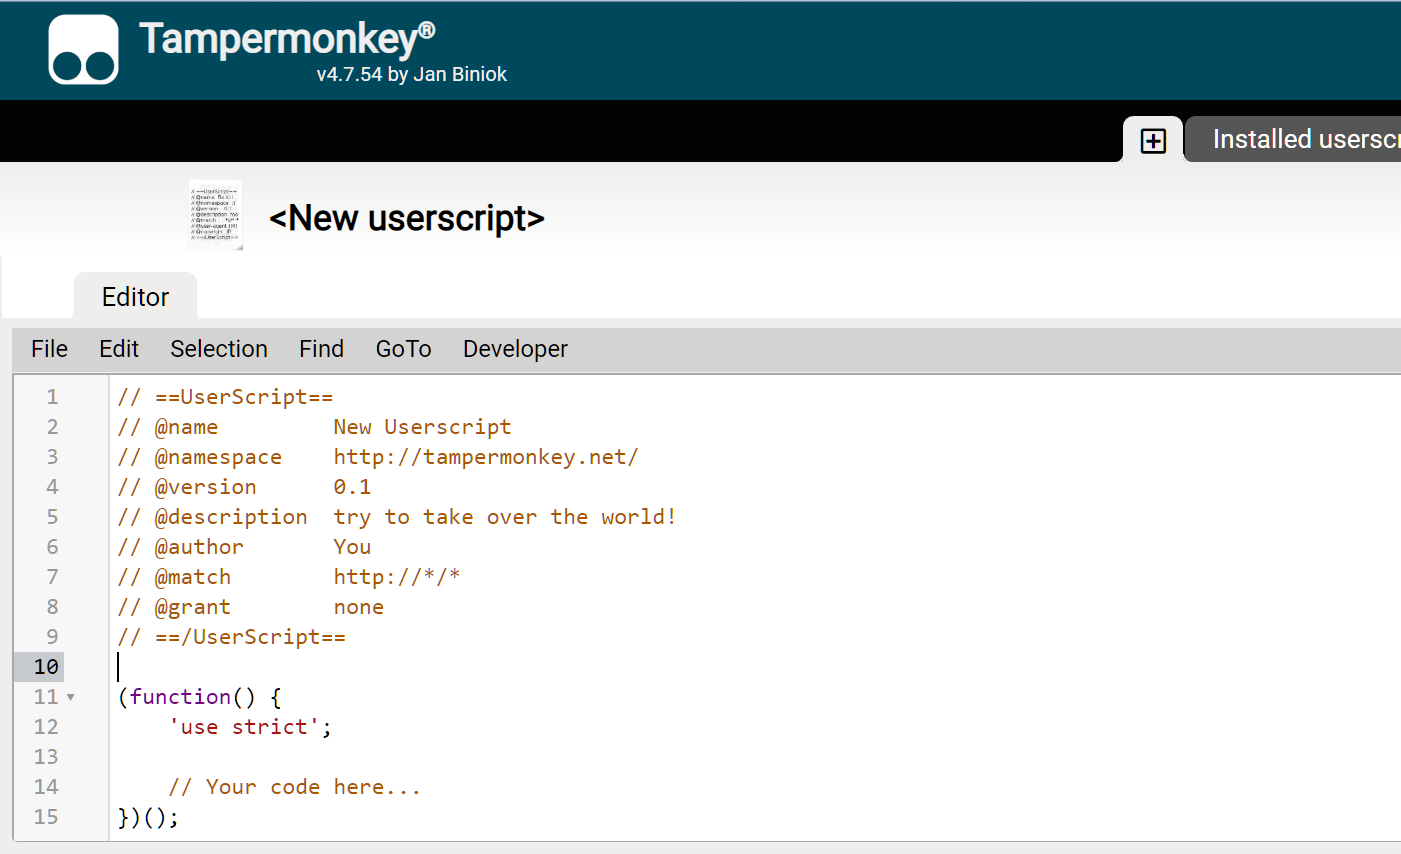The width and height of the screenshot is (1401, 854).
Task: Open the Selection menu
Action: pyautogui.click(x=219, y=349)
